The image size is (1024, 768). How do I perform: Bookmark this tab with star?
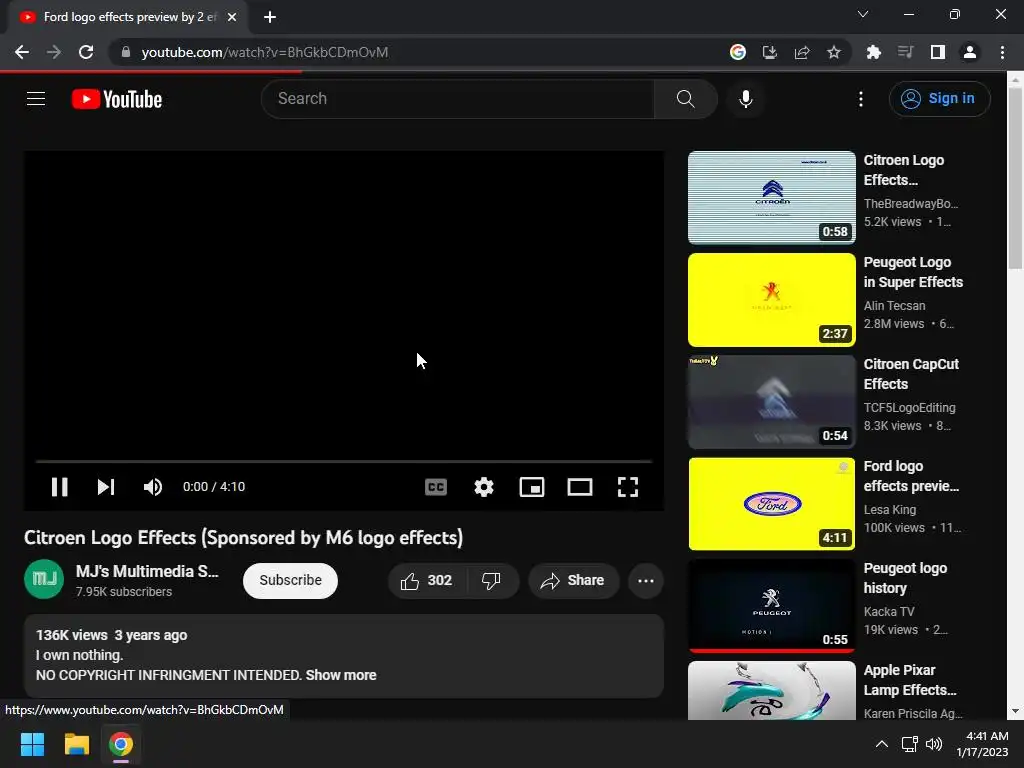coord(833,52)
